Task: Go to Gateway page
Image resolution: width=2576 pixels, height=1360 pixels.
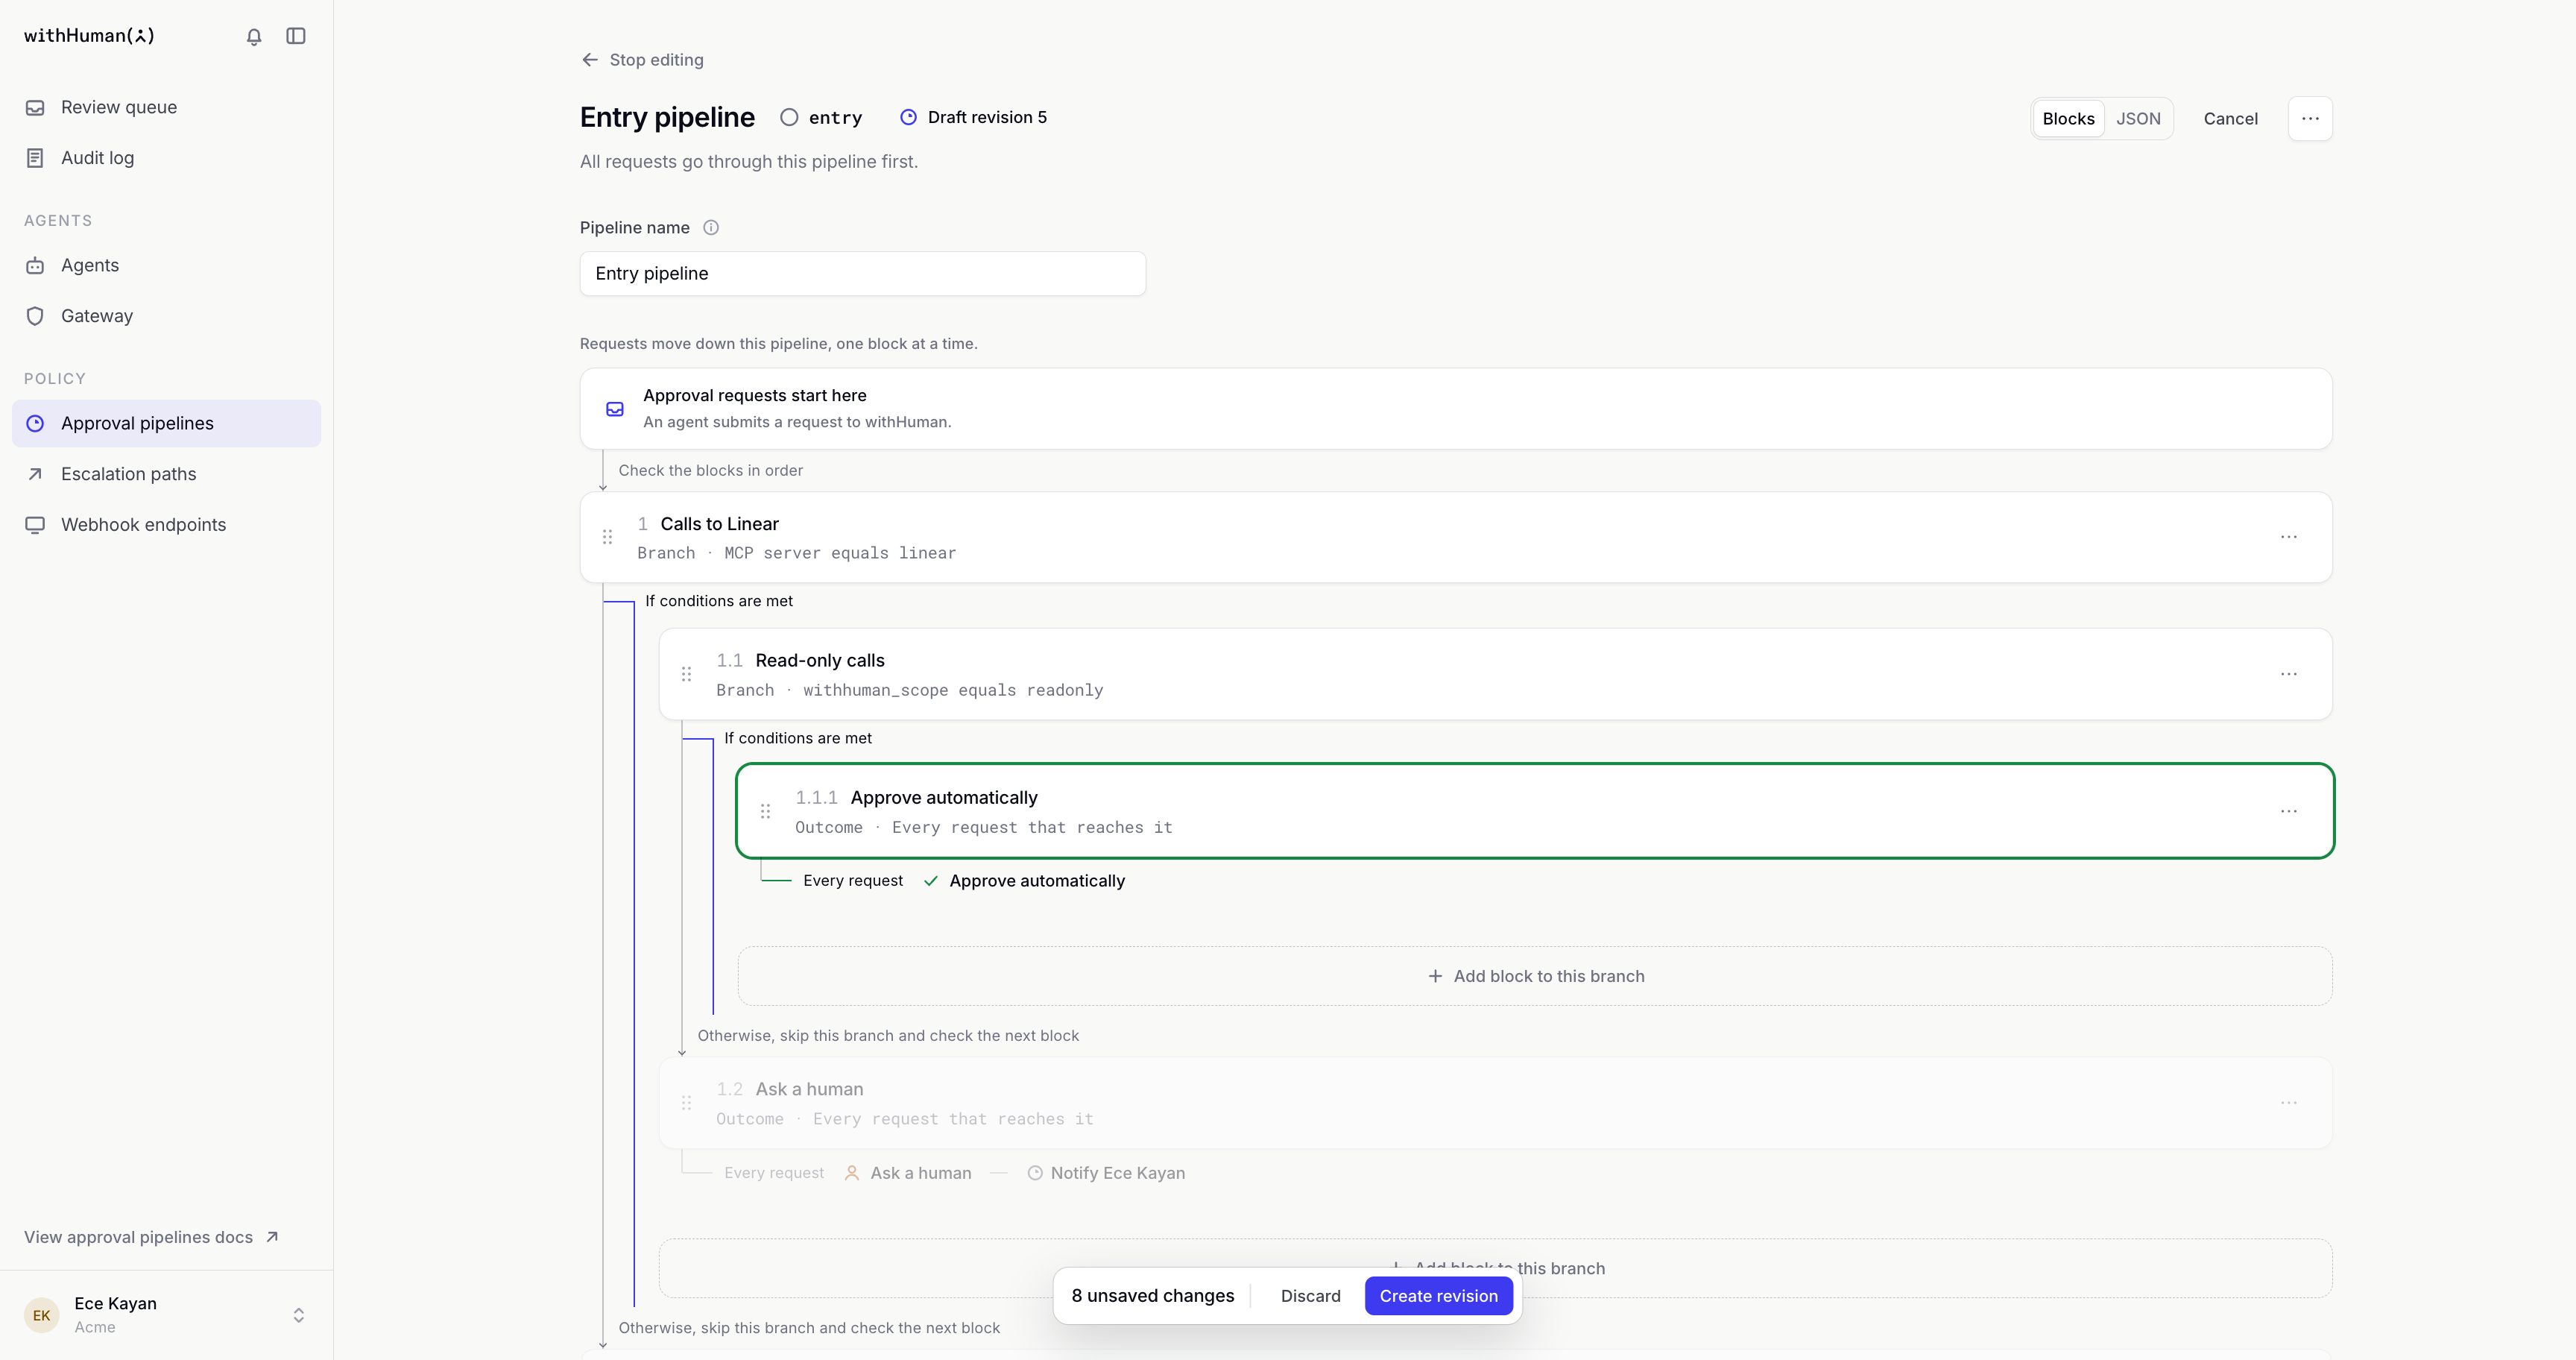Action: pyautogui.click(x=166, y=316)
